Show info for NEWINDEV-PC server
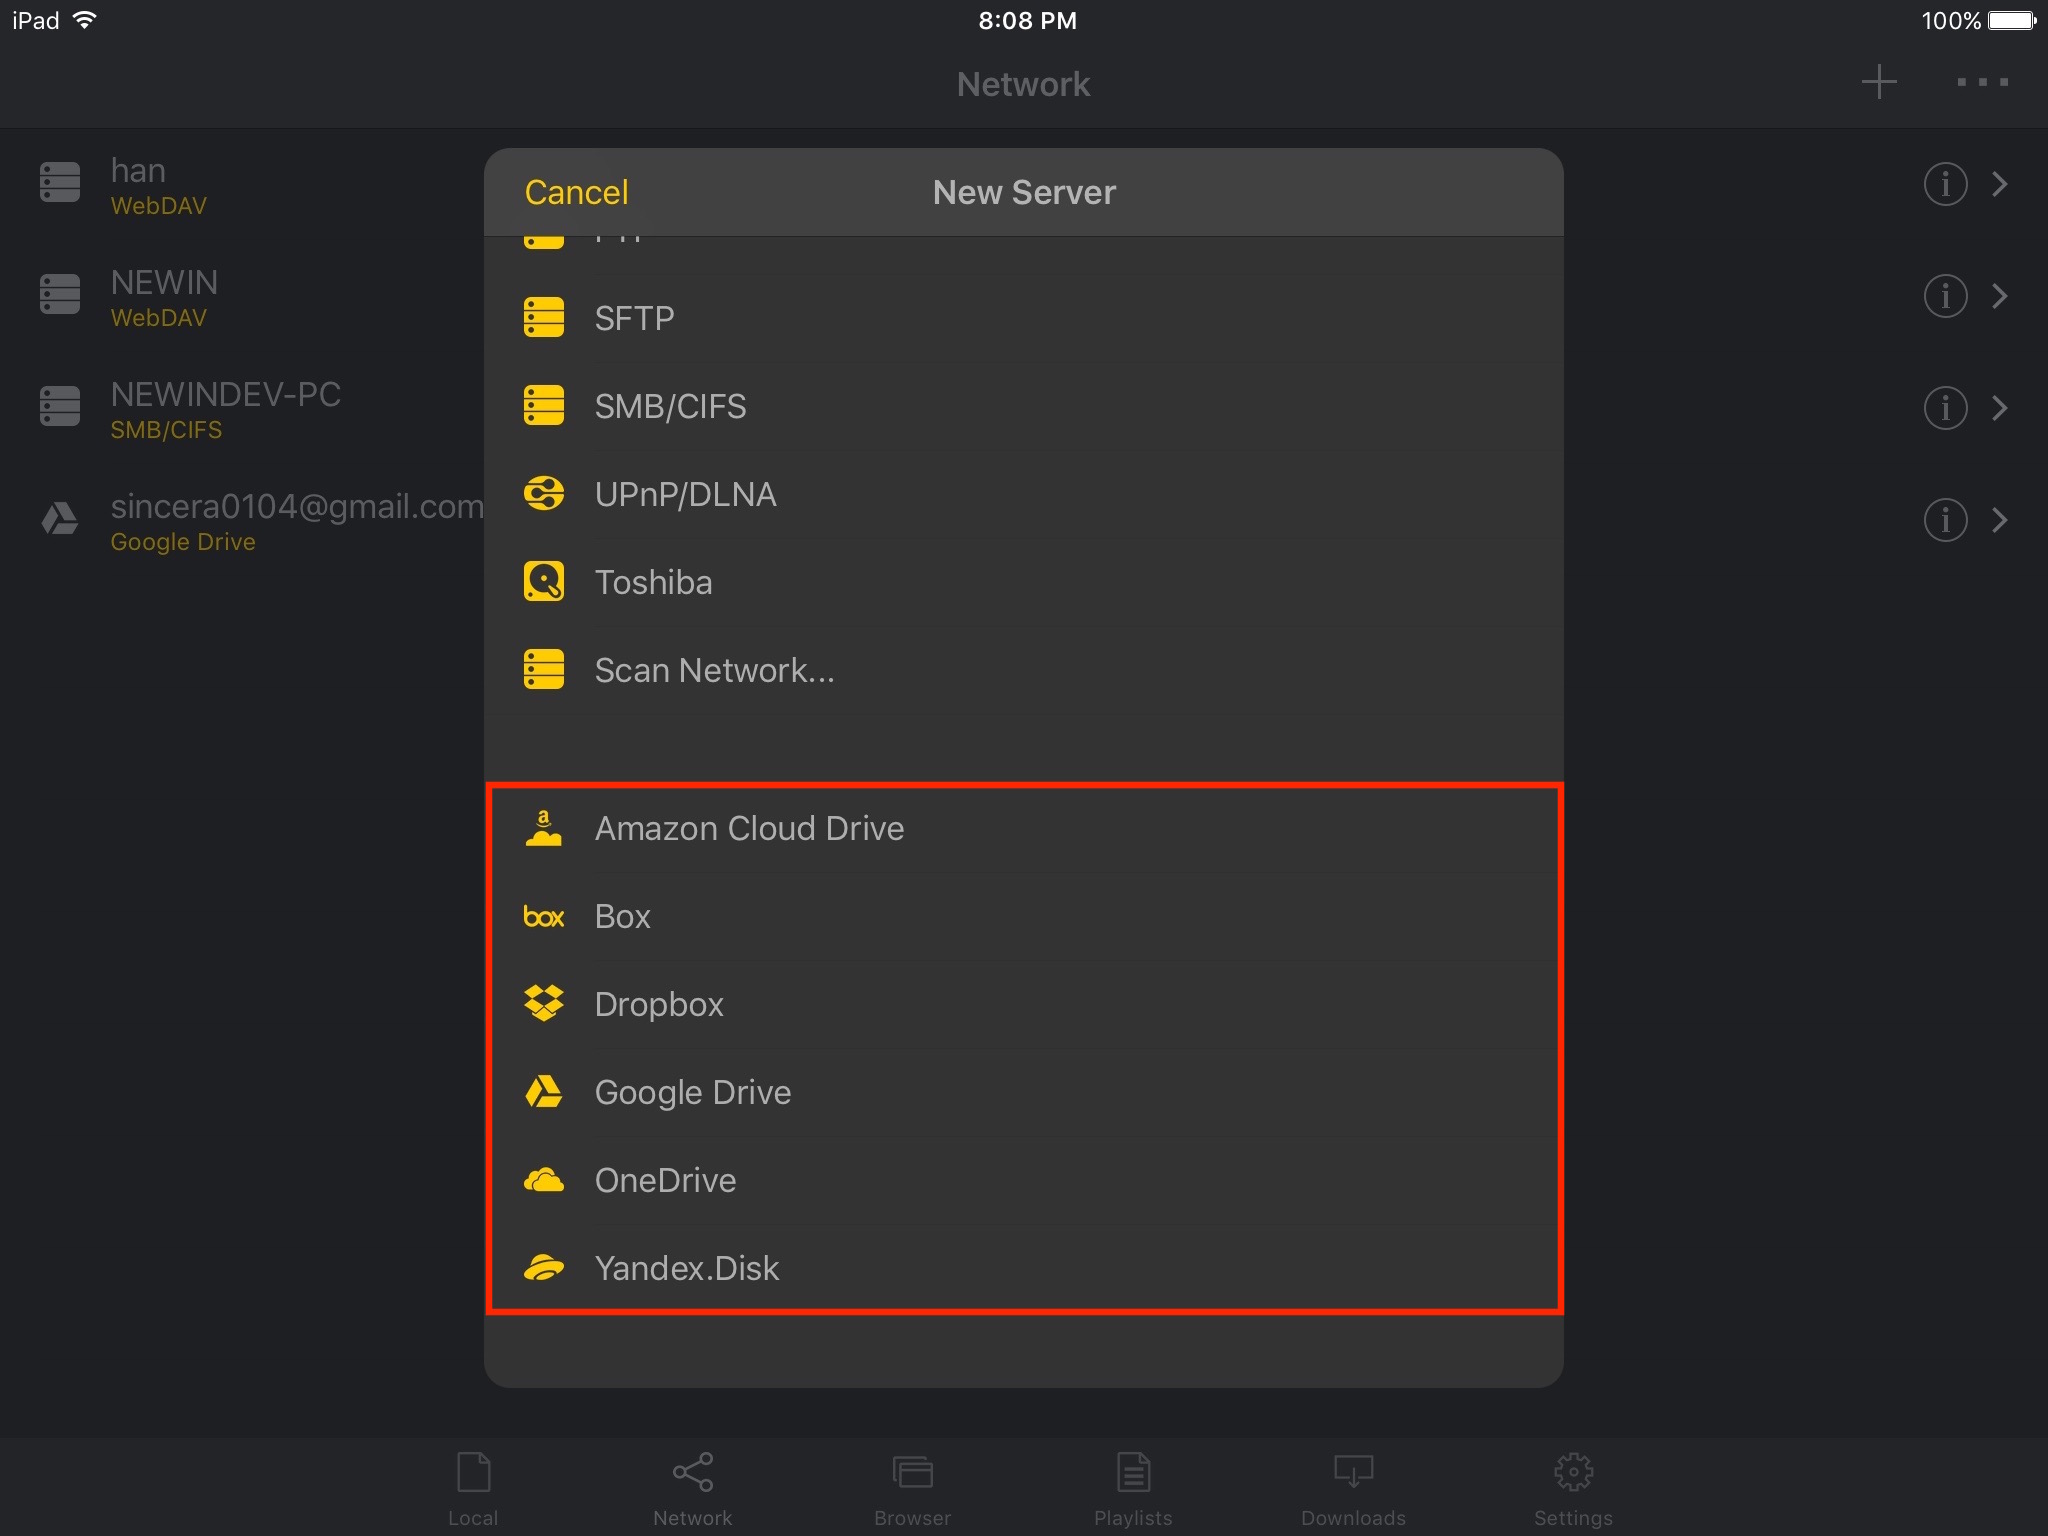Viewport: 2048px width, 1536px height. click(x=1945, y=408)
